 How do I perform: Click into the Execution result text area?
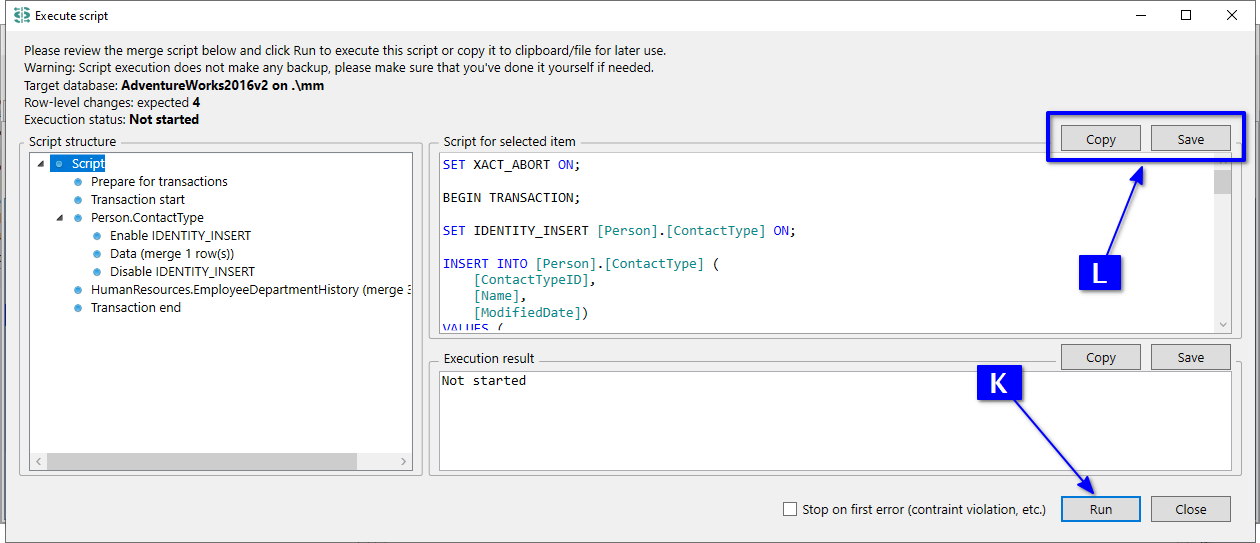pyautogui.click(x=835, y=420)
